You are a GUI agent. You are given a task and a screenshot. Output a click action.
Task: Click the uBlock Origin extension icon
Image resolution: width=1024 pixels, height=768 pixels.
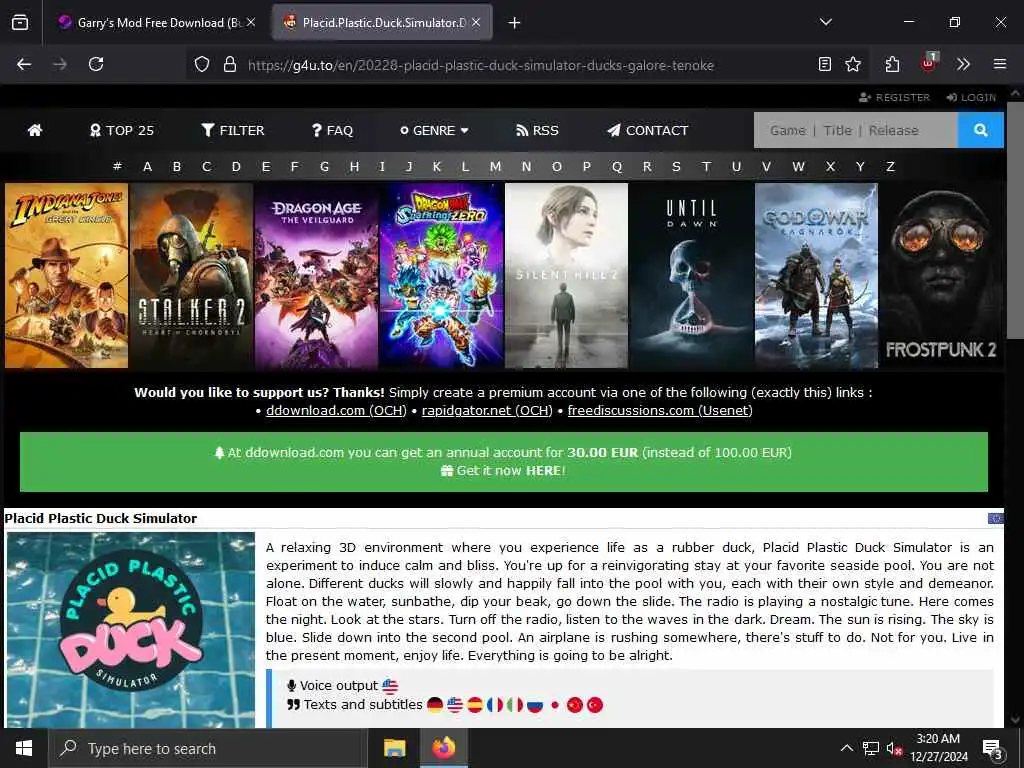pos(928,63)
